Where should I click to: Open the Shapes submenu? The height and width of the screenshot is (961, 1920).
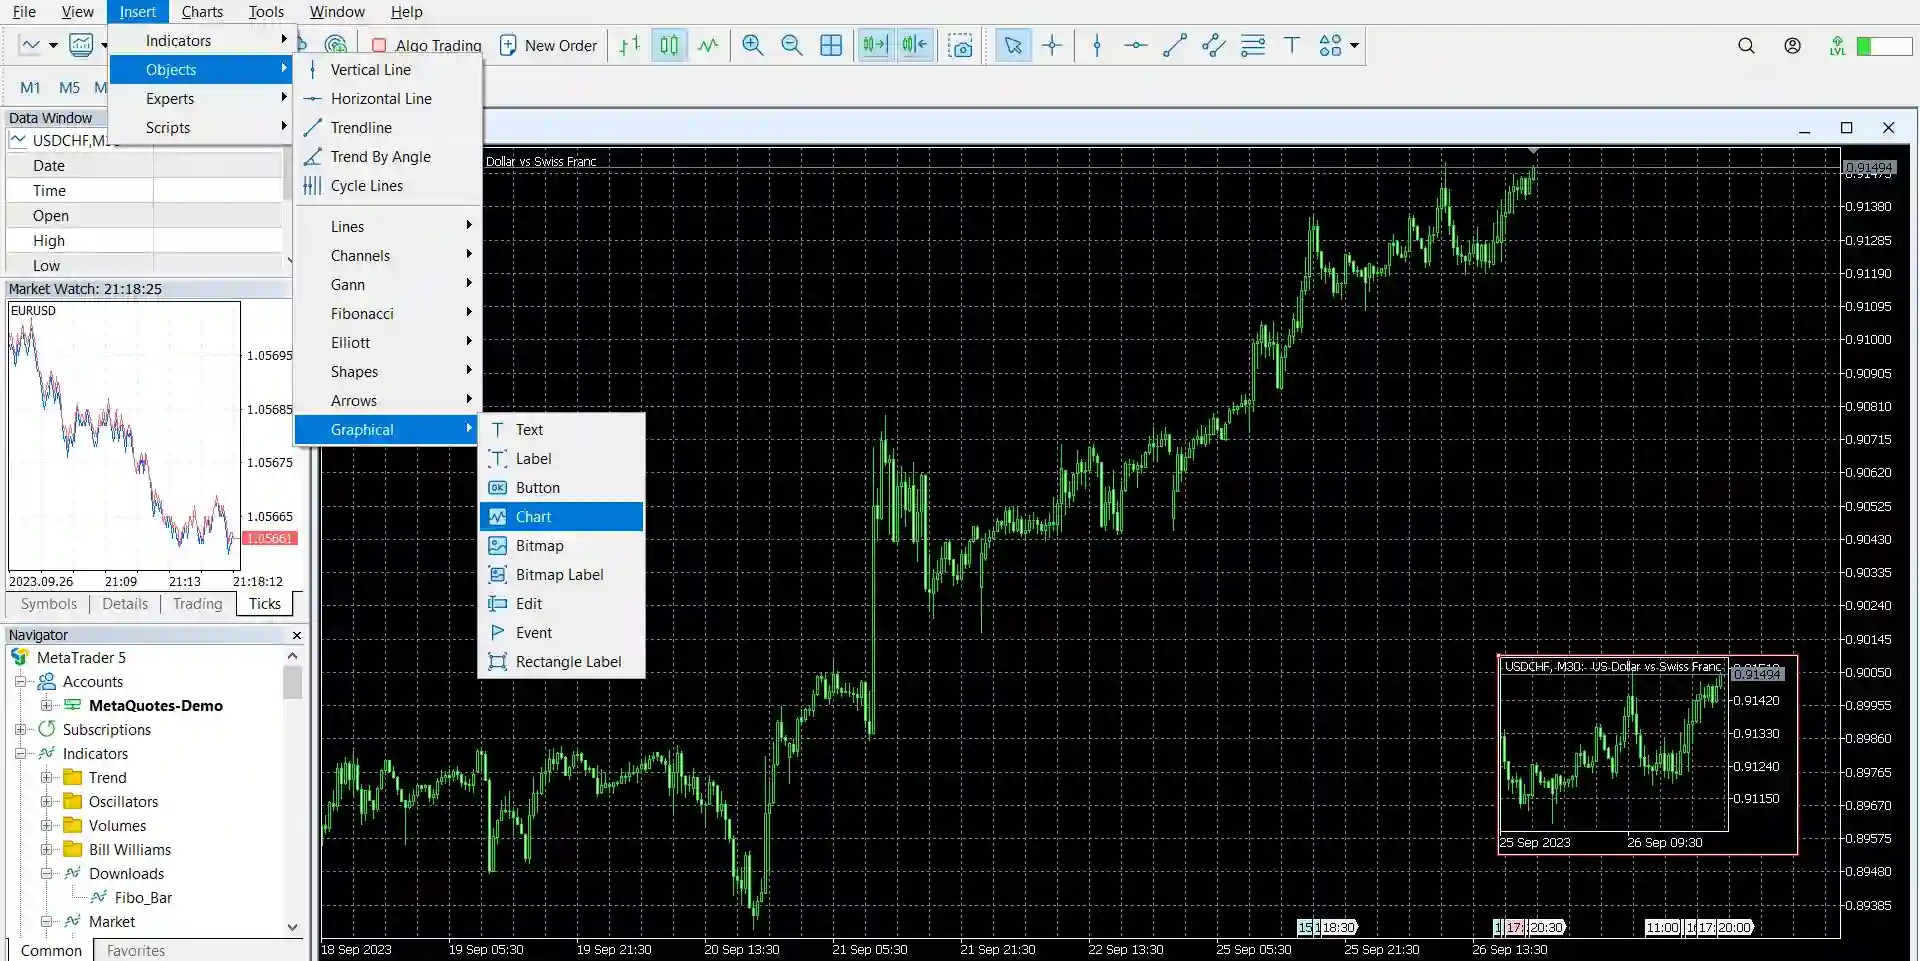(x=388, y=372)
